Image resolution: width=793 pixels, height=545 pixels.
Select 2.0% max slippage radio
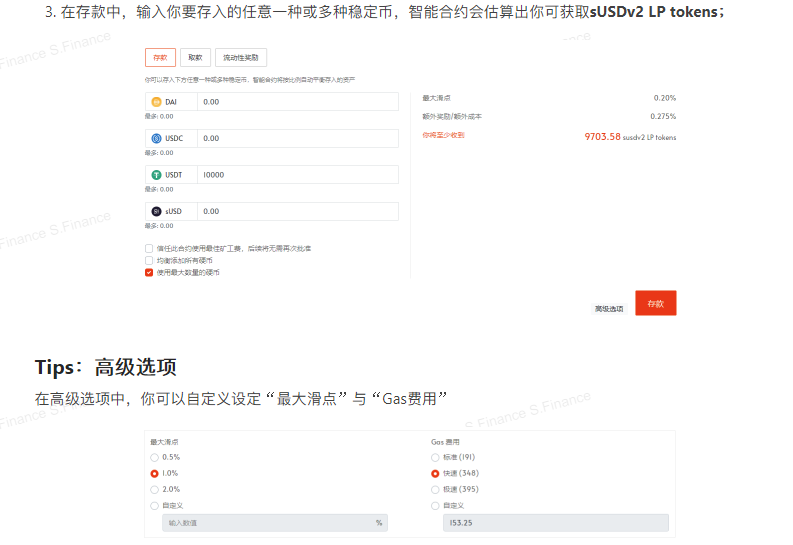(x=154, y=489)
